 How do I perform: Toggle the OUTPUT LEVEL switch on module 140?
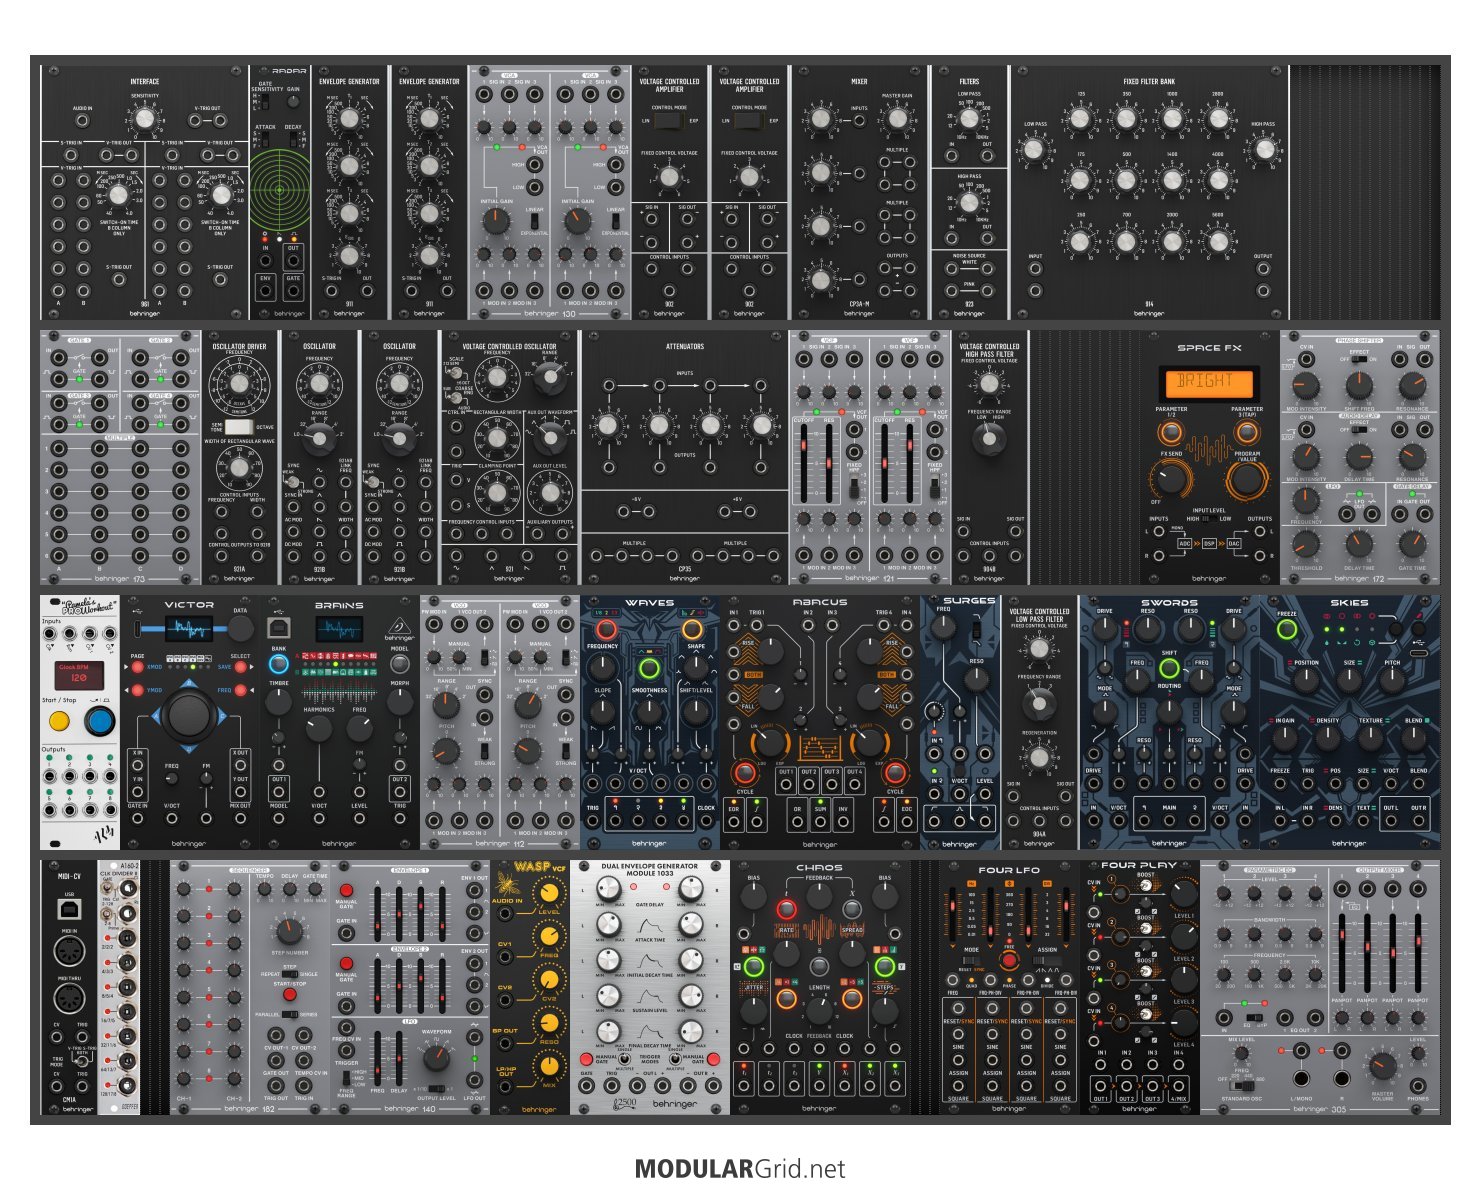tap(437, 1088)
